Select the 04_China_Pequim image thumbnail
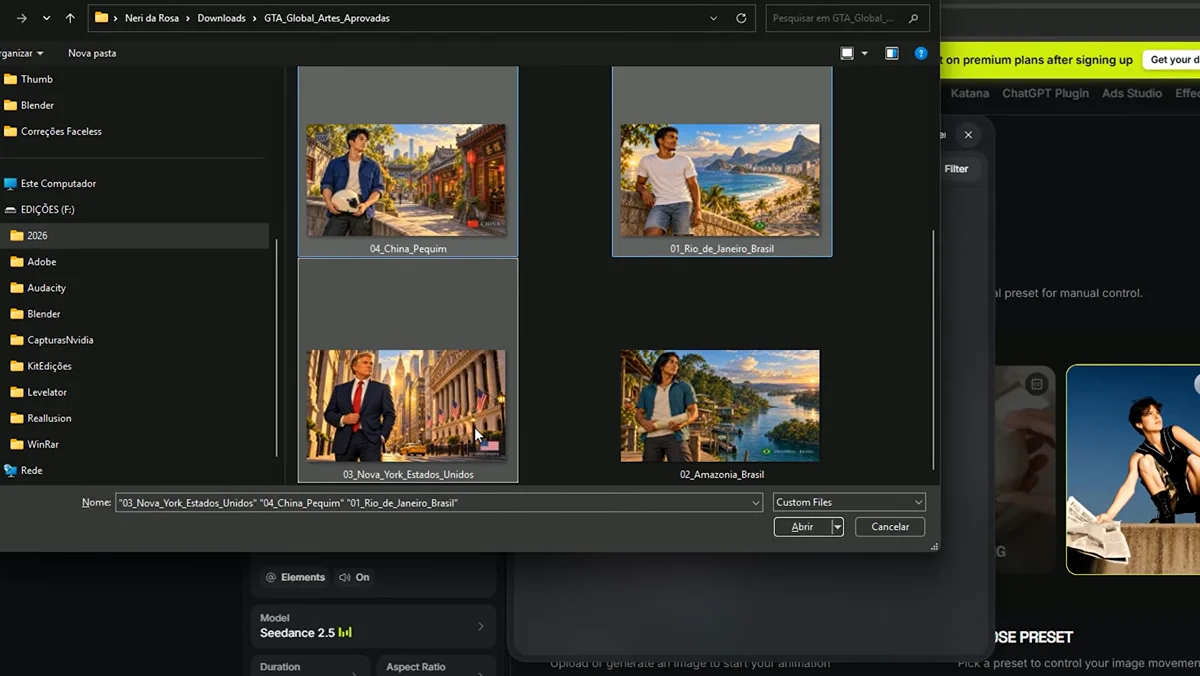This screenshot has width=1200, height=676. tap(406, 180)
